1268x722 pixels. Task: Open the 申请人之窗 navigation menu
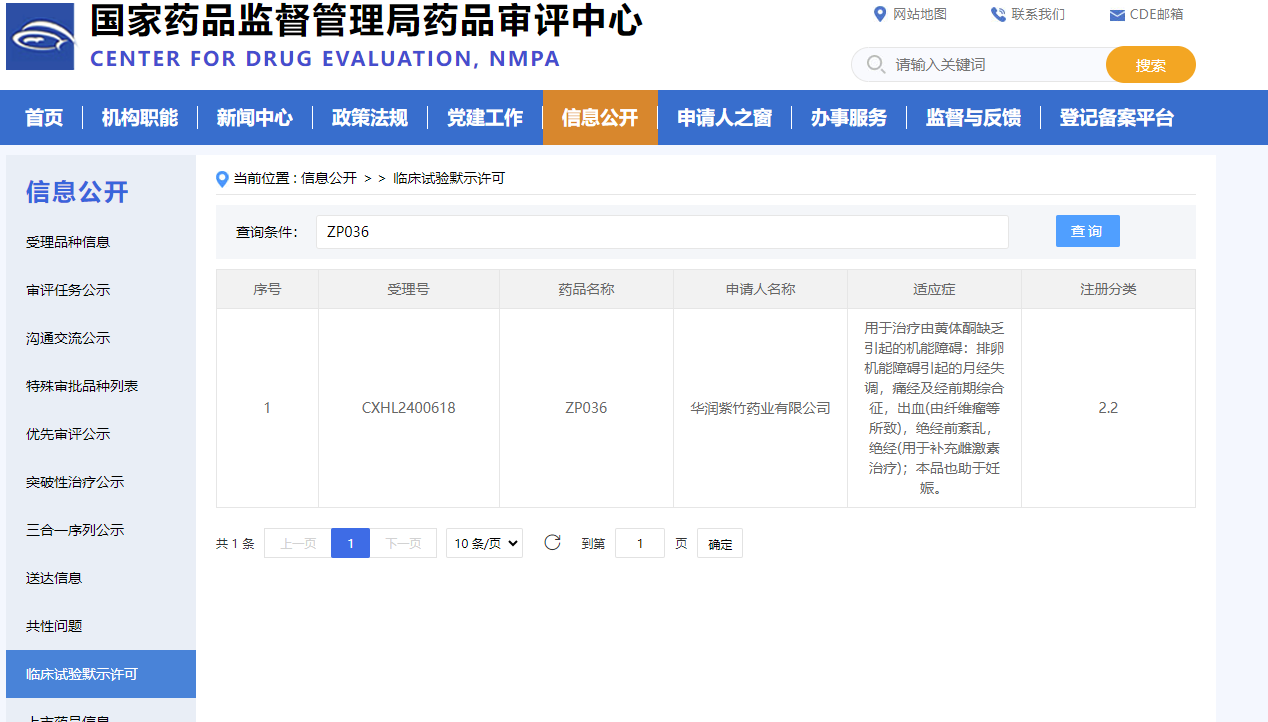pos(724,118)
